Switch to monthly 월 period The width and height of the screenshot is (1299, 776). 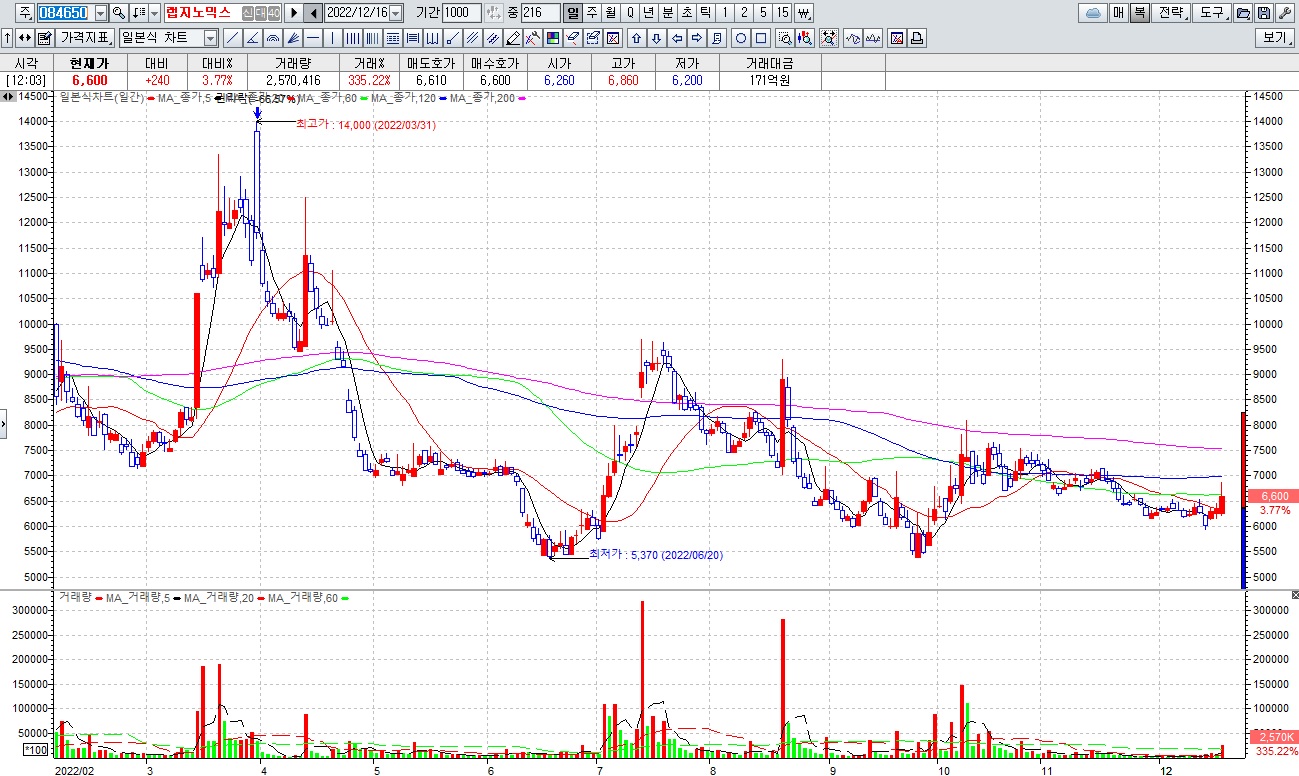click(610, 13)
